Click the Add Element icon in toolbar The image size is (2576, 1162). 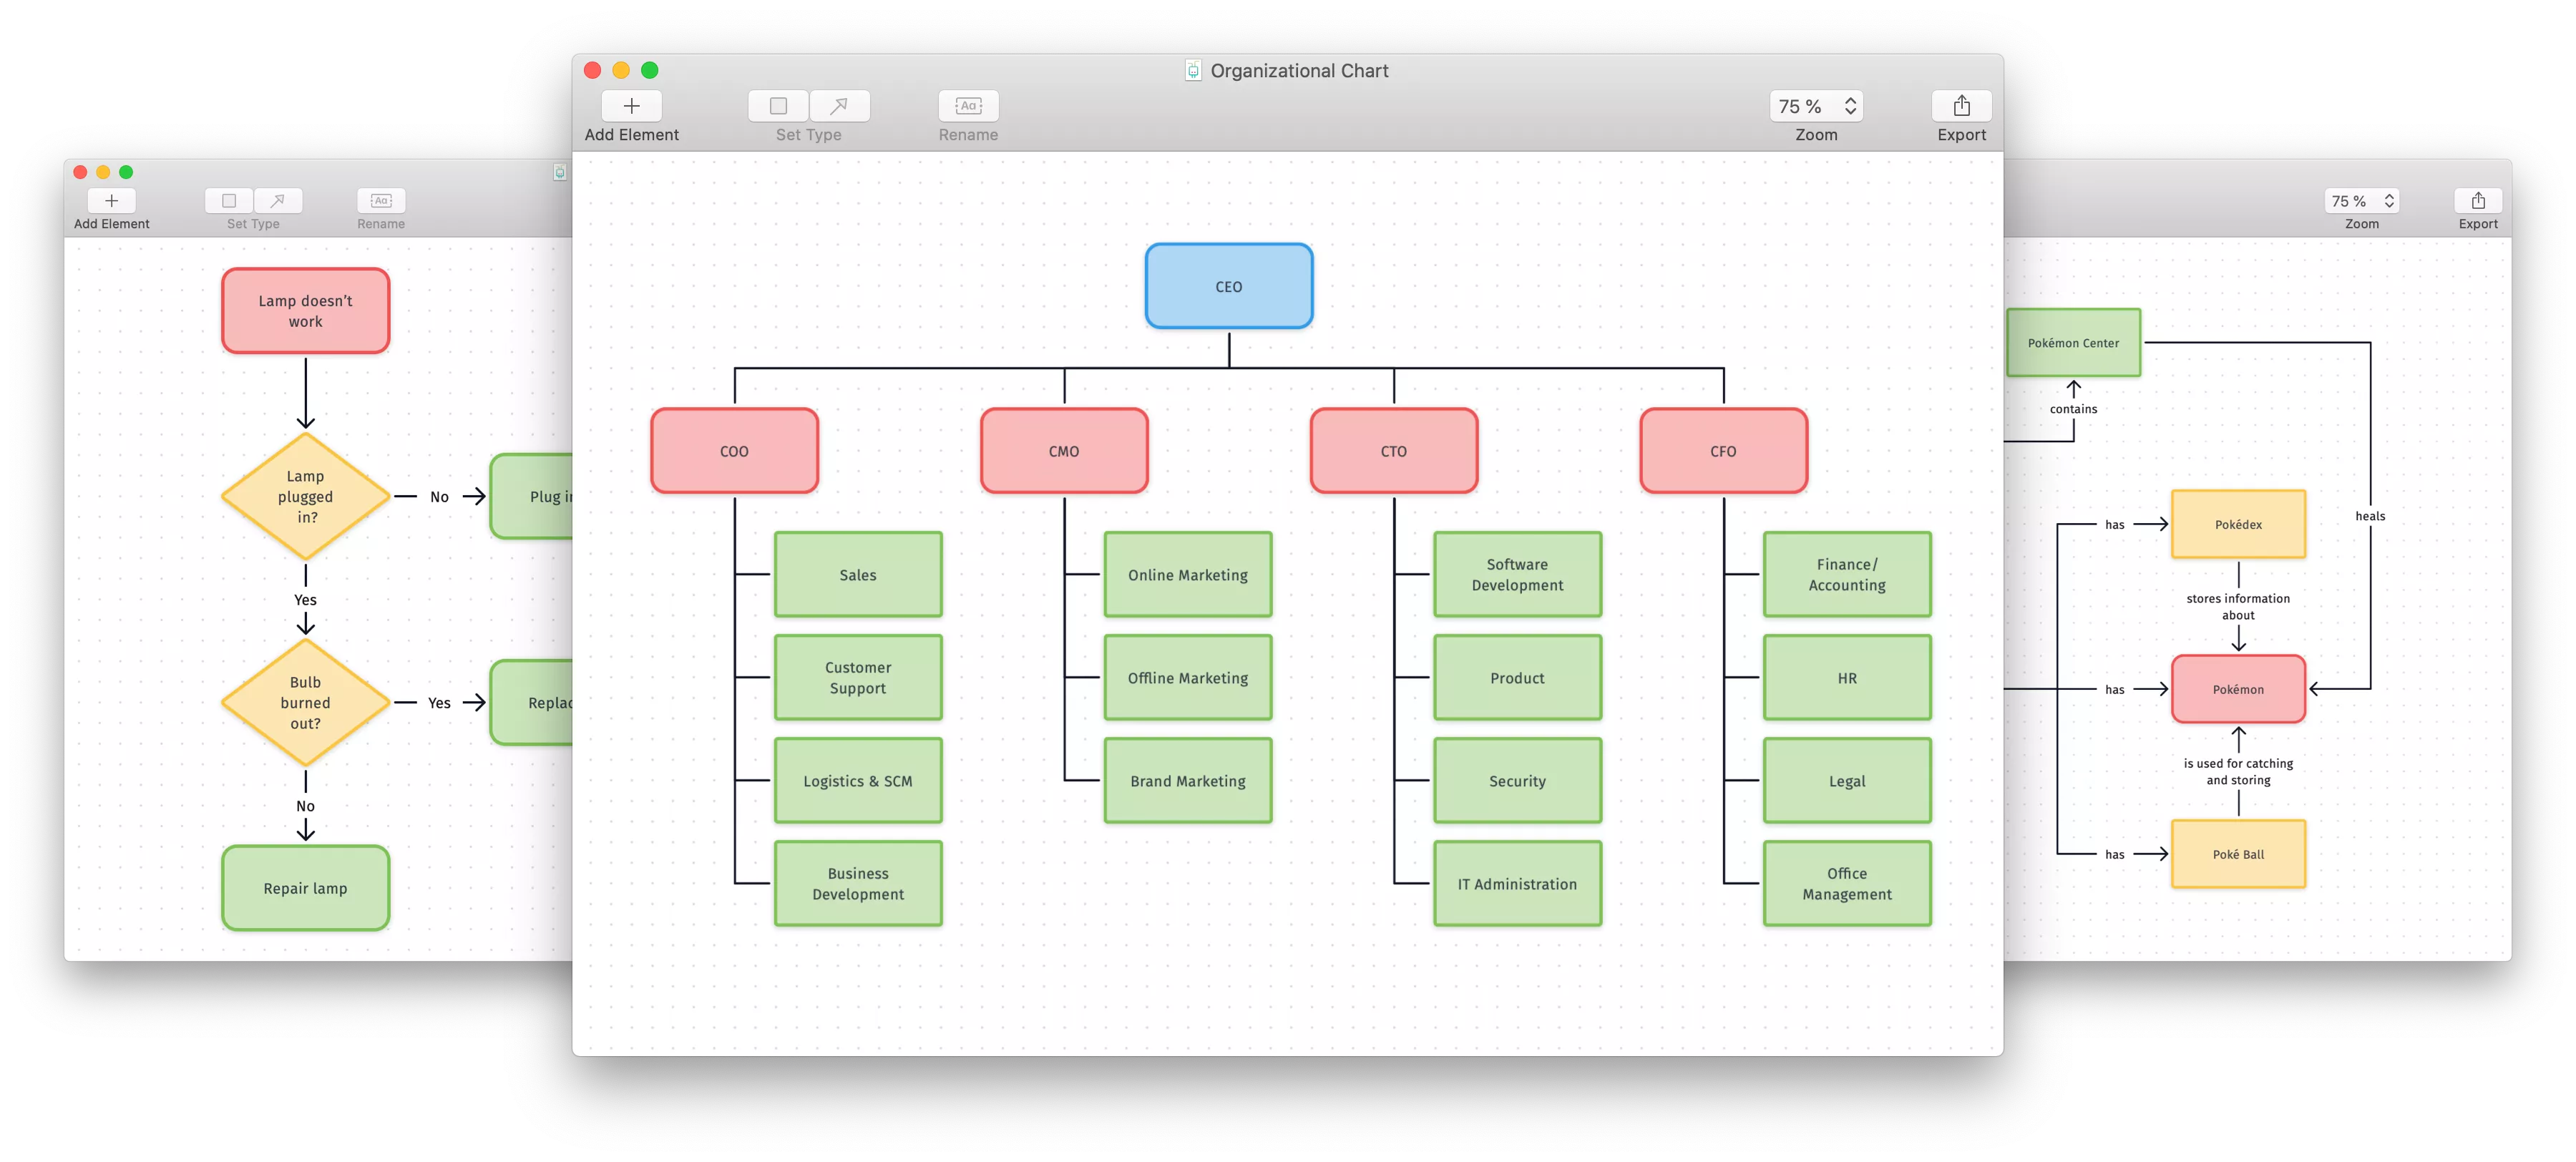click(x=633, y=107)
